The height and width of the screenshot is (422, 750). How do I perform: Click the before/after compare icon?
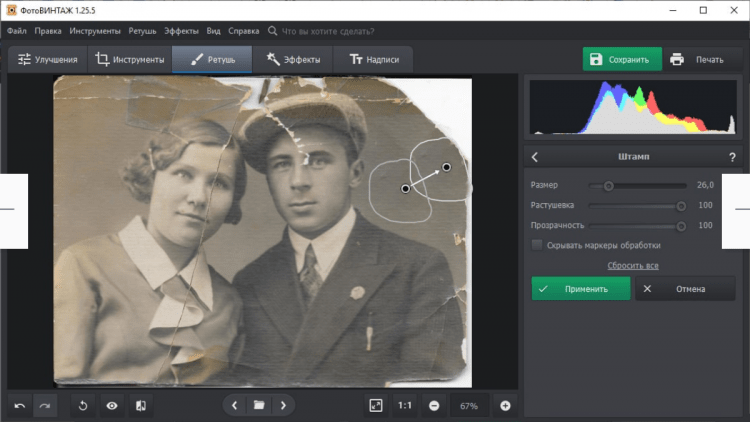click(x=141, y=406)
